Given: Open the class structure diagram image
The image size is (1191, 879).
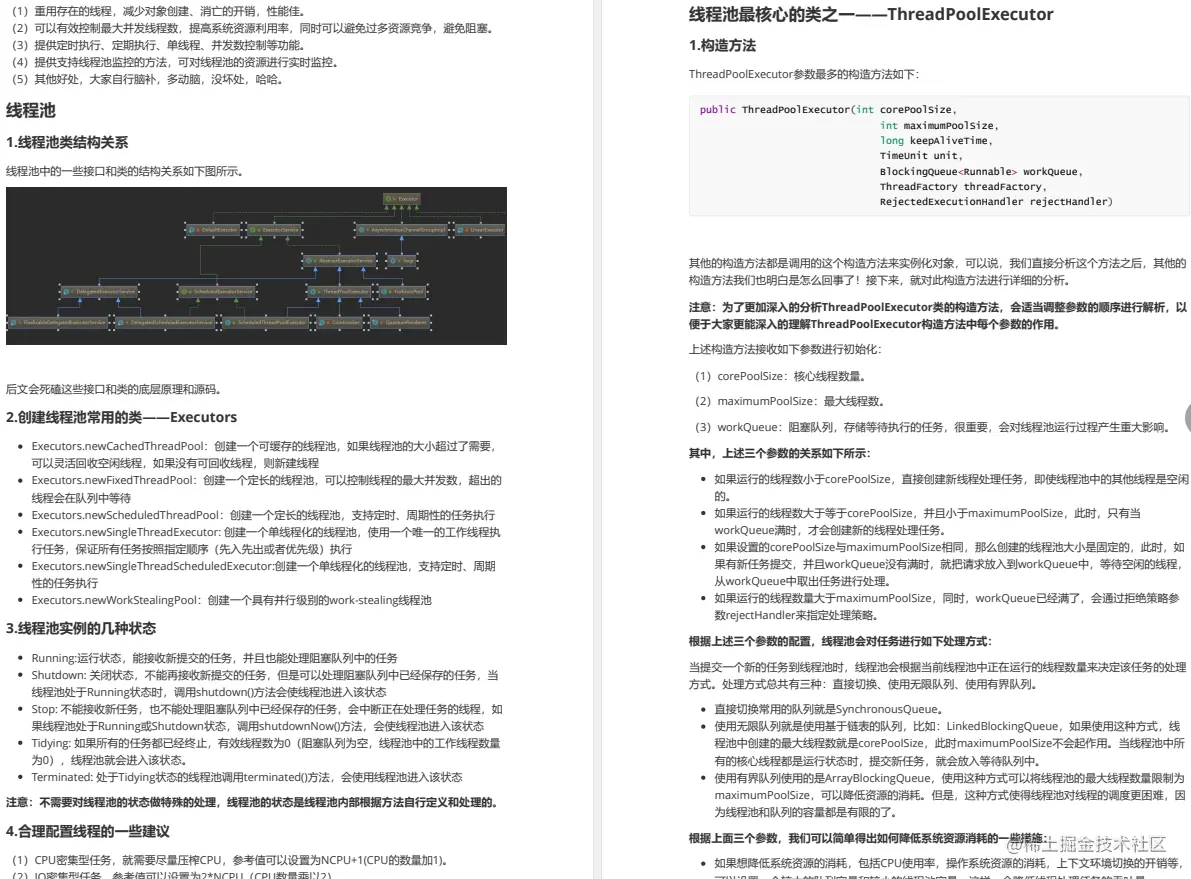Looking at the screenshot, I should (x=258, y=265).
